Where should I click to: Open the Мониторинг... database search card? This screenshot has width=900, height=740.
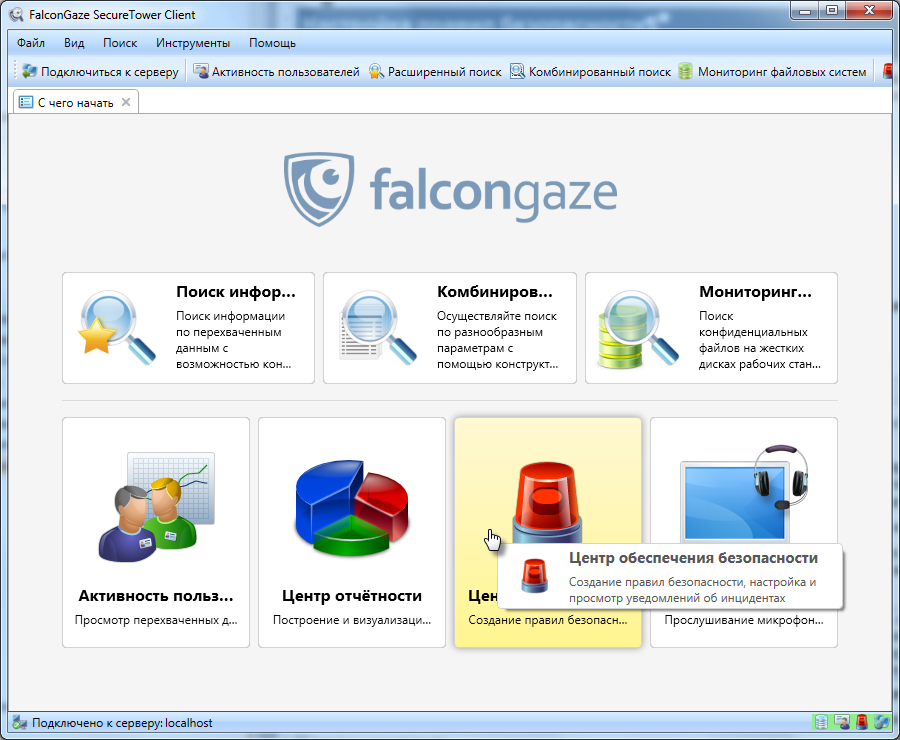point(711,328)
